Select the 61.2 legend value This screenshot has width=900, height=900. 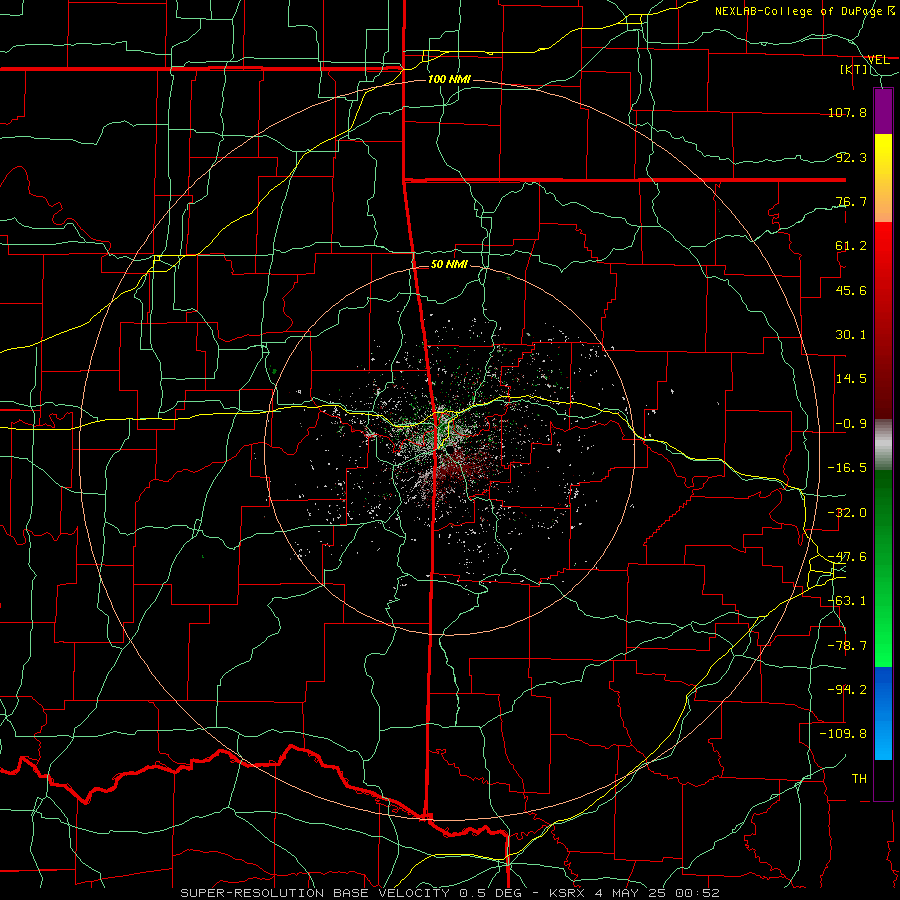tap(851, 246)
